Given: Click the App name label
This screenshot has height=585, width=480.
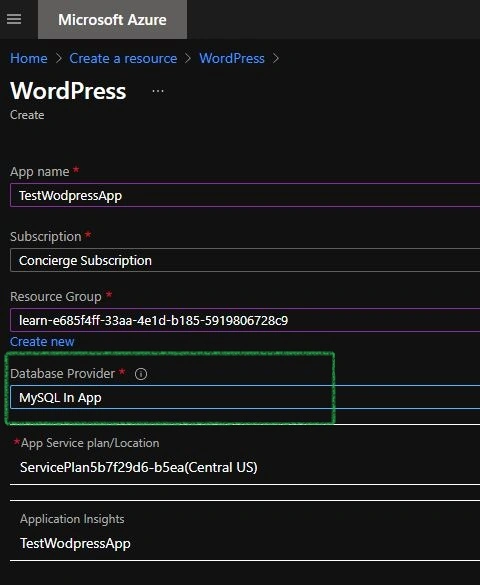Looking at the screenshot, I should pyautogui.click(x=40, y=172).
